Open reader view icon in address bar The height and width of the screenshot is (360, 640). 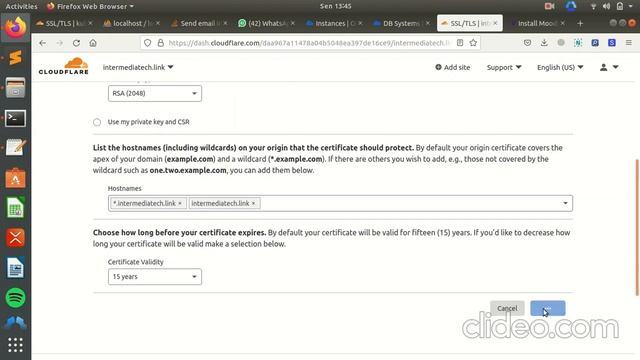tap(460, 43)
